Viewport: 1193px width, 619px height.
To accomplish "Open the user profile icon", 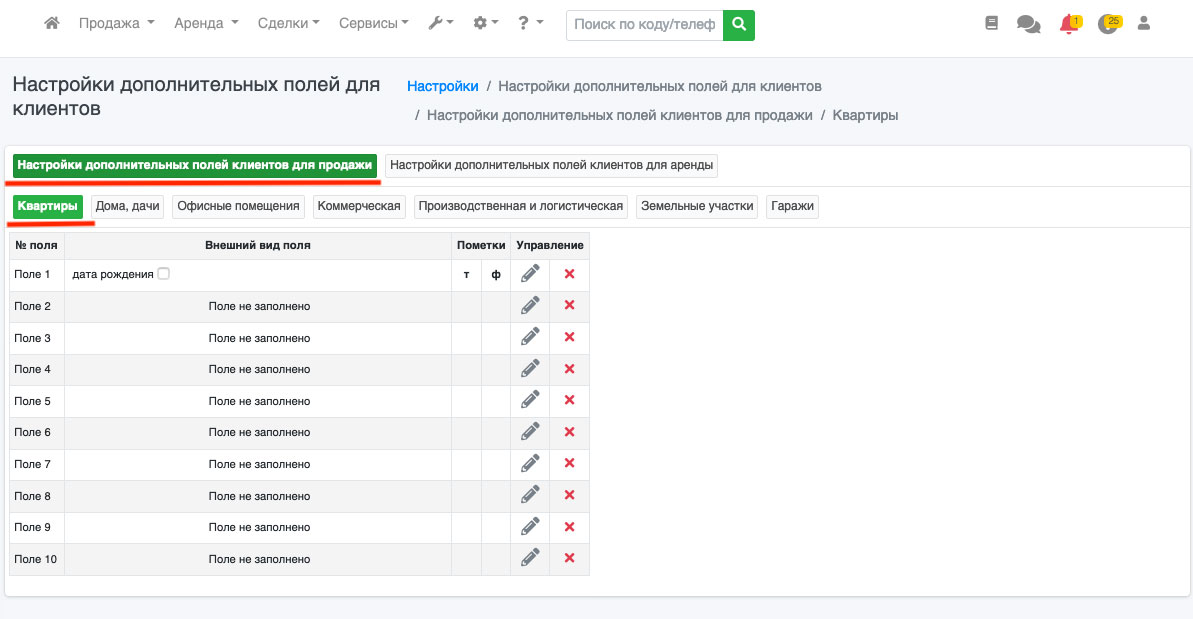I will (x=1144, y=23).
